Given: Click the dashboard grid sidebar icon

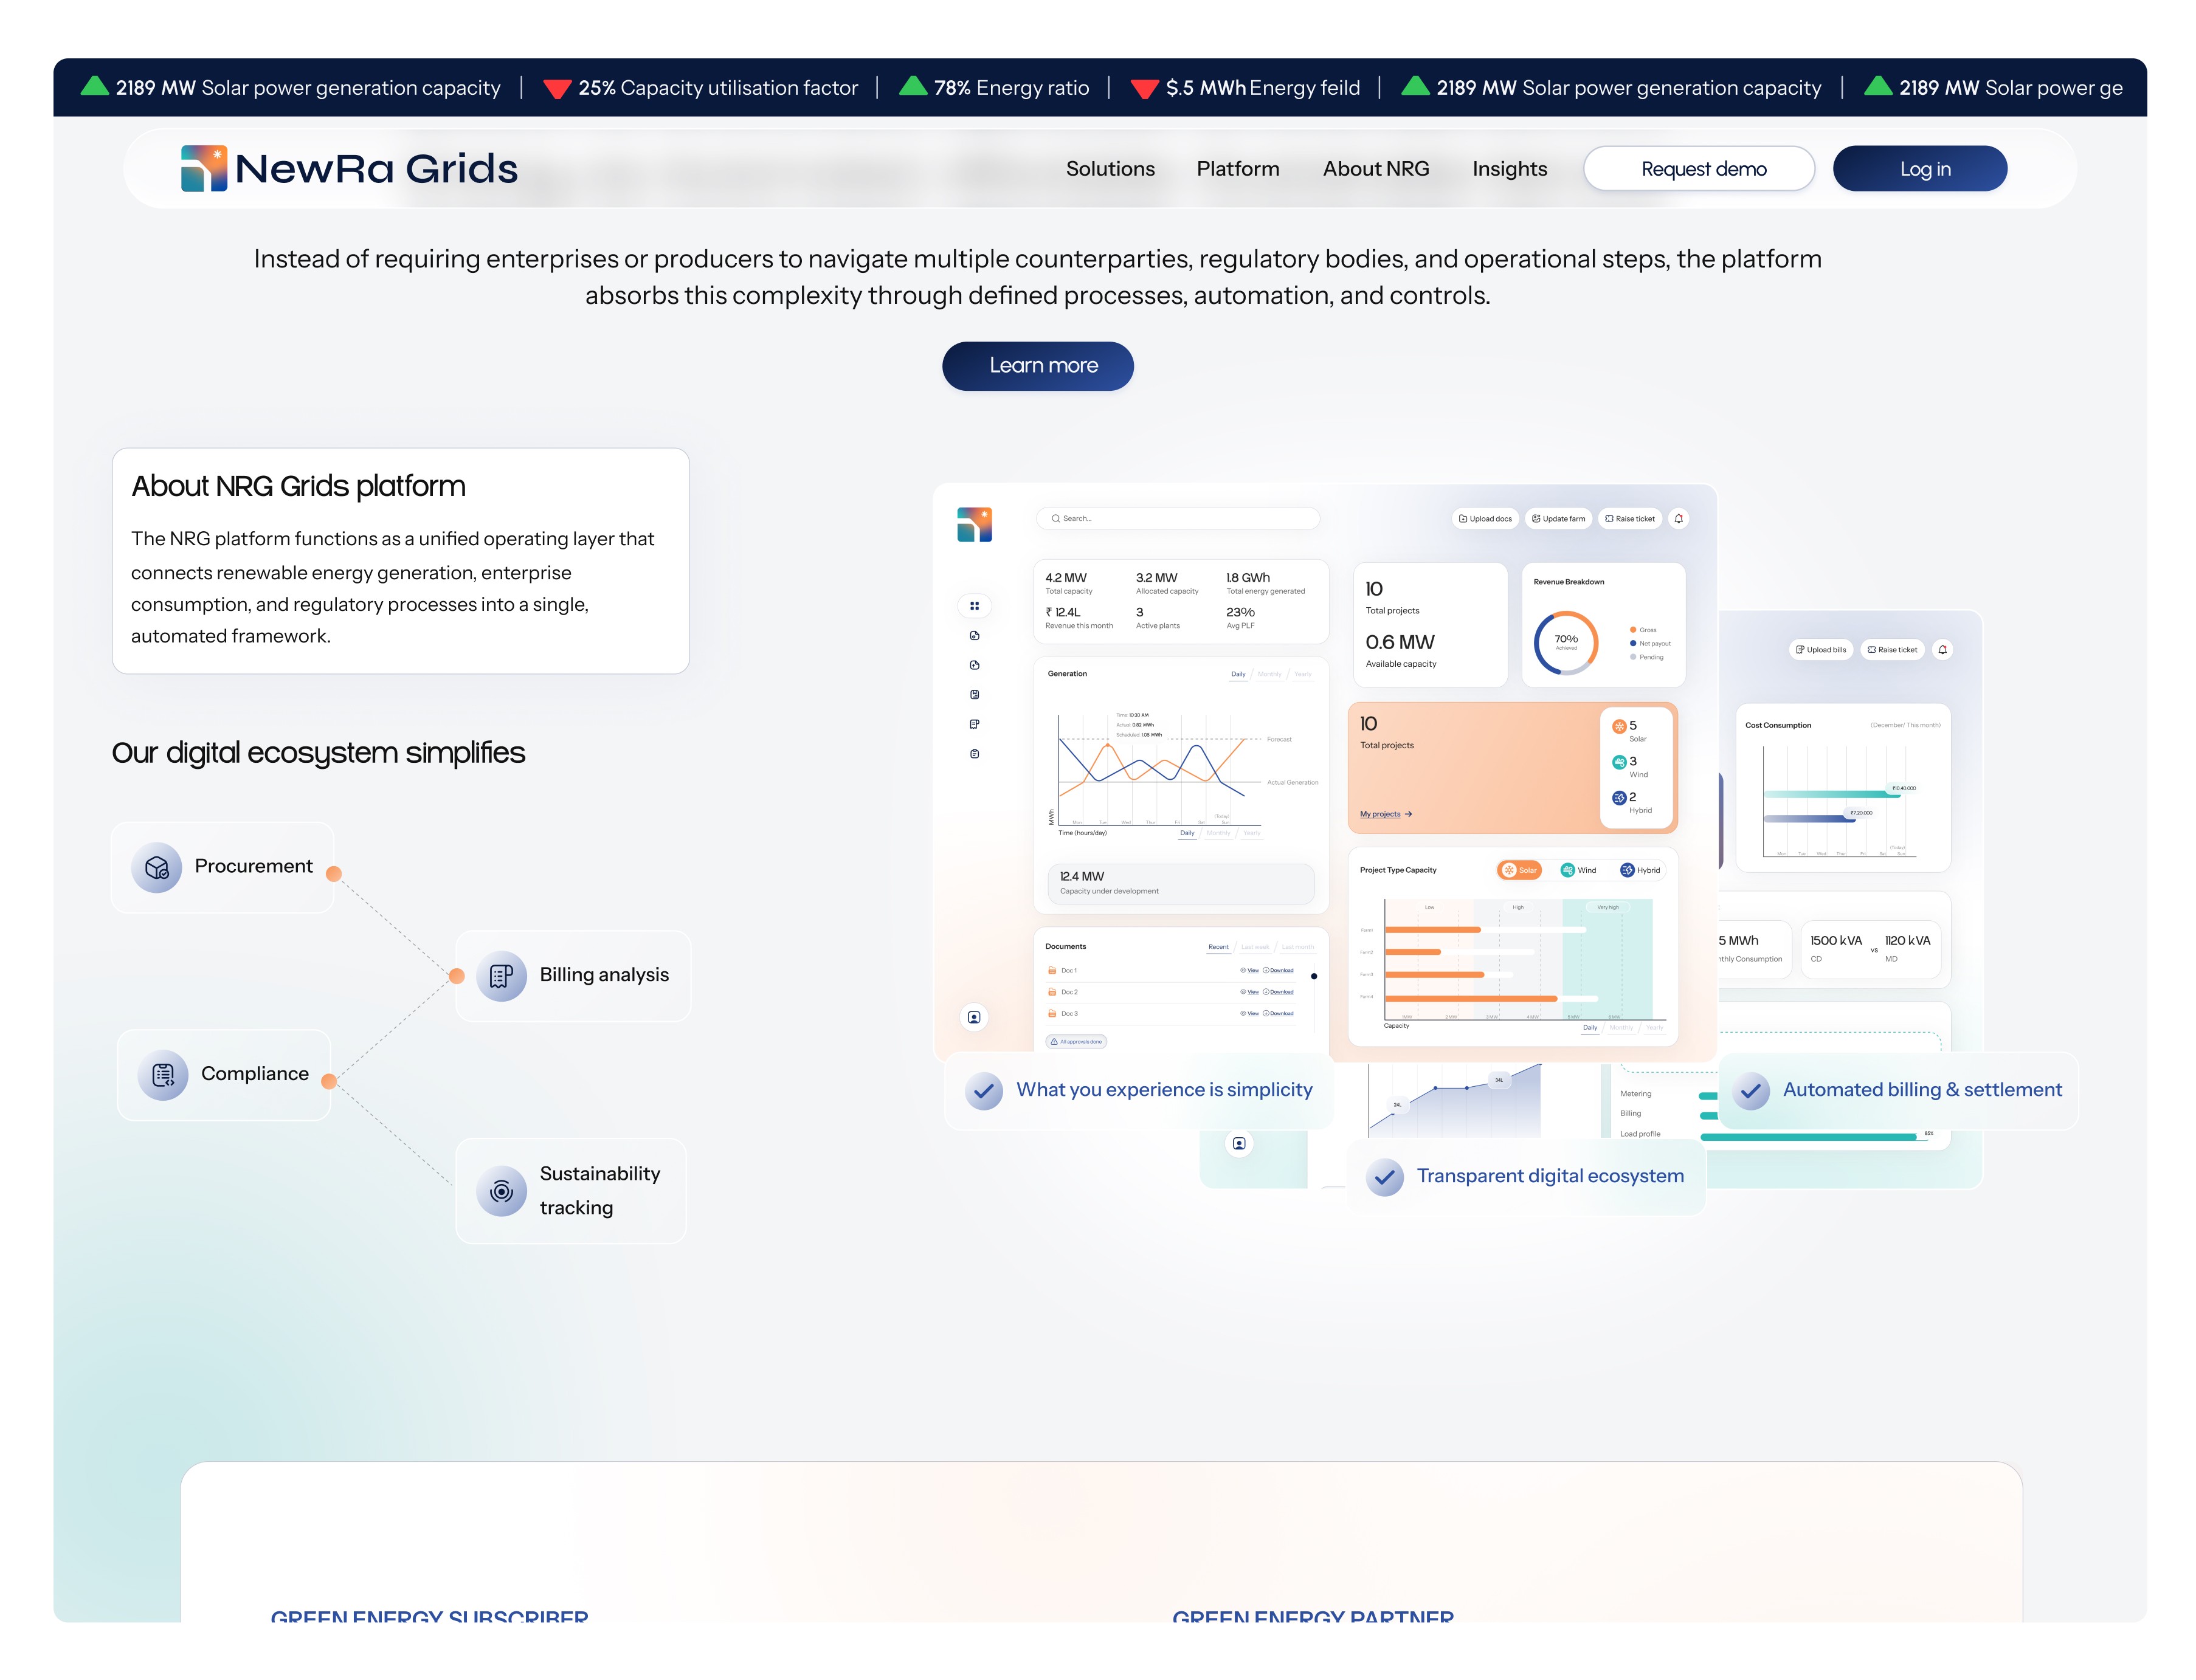Looking at the screenshot, I should pyautogui.click(x=974, y=605).
